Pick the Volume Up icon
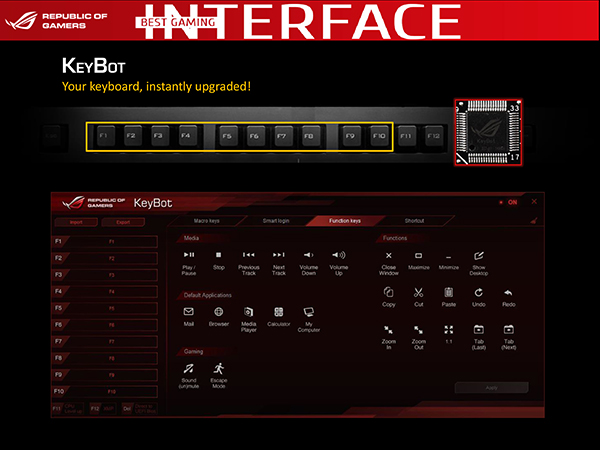Viewport: 600px width, 450px height. 339,255
